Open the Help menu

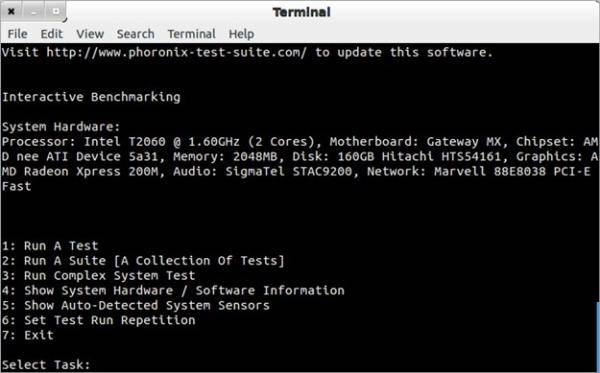point(241,34)
